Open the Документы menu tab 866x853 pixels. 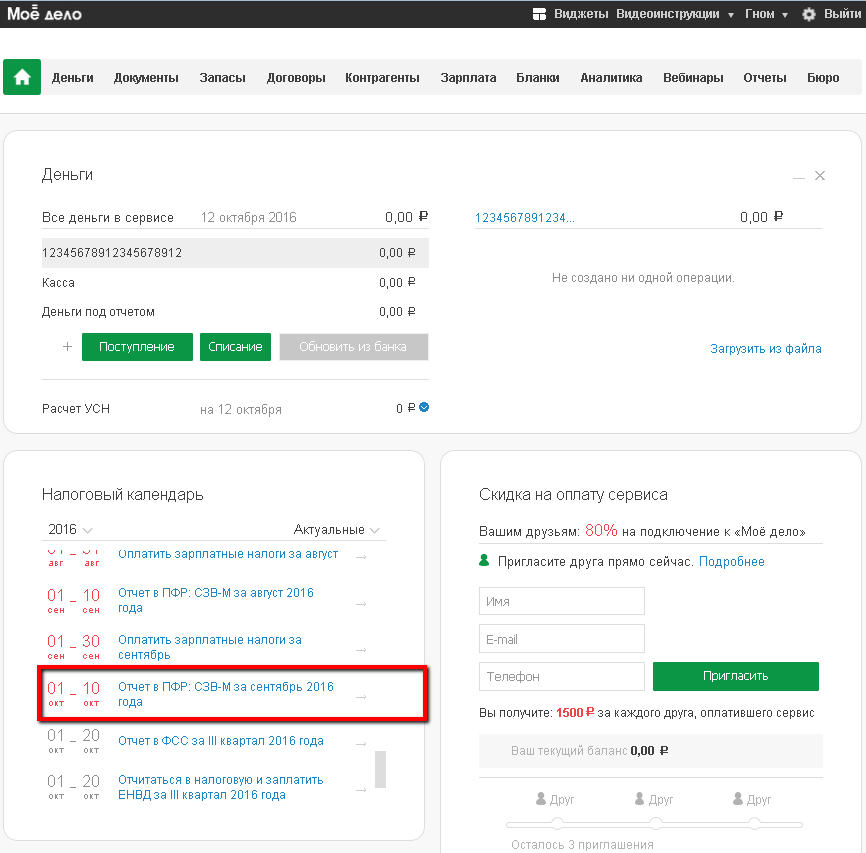pos(146,78)
